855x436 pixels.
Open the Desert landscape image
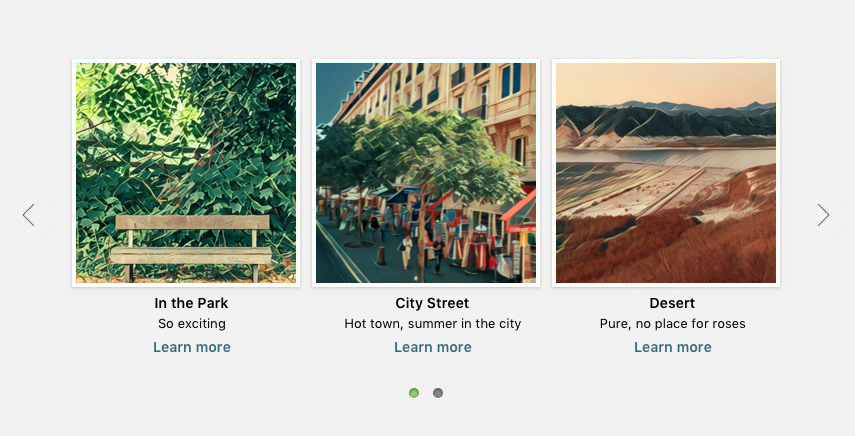click(x=666, y=173)
